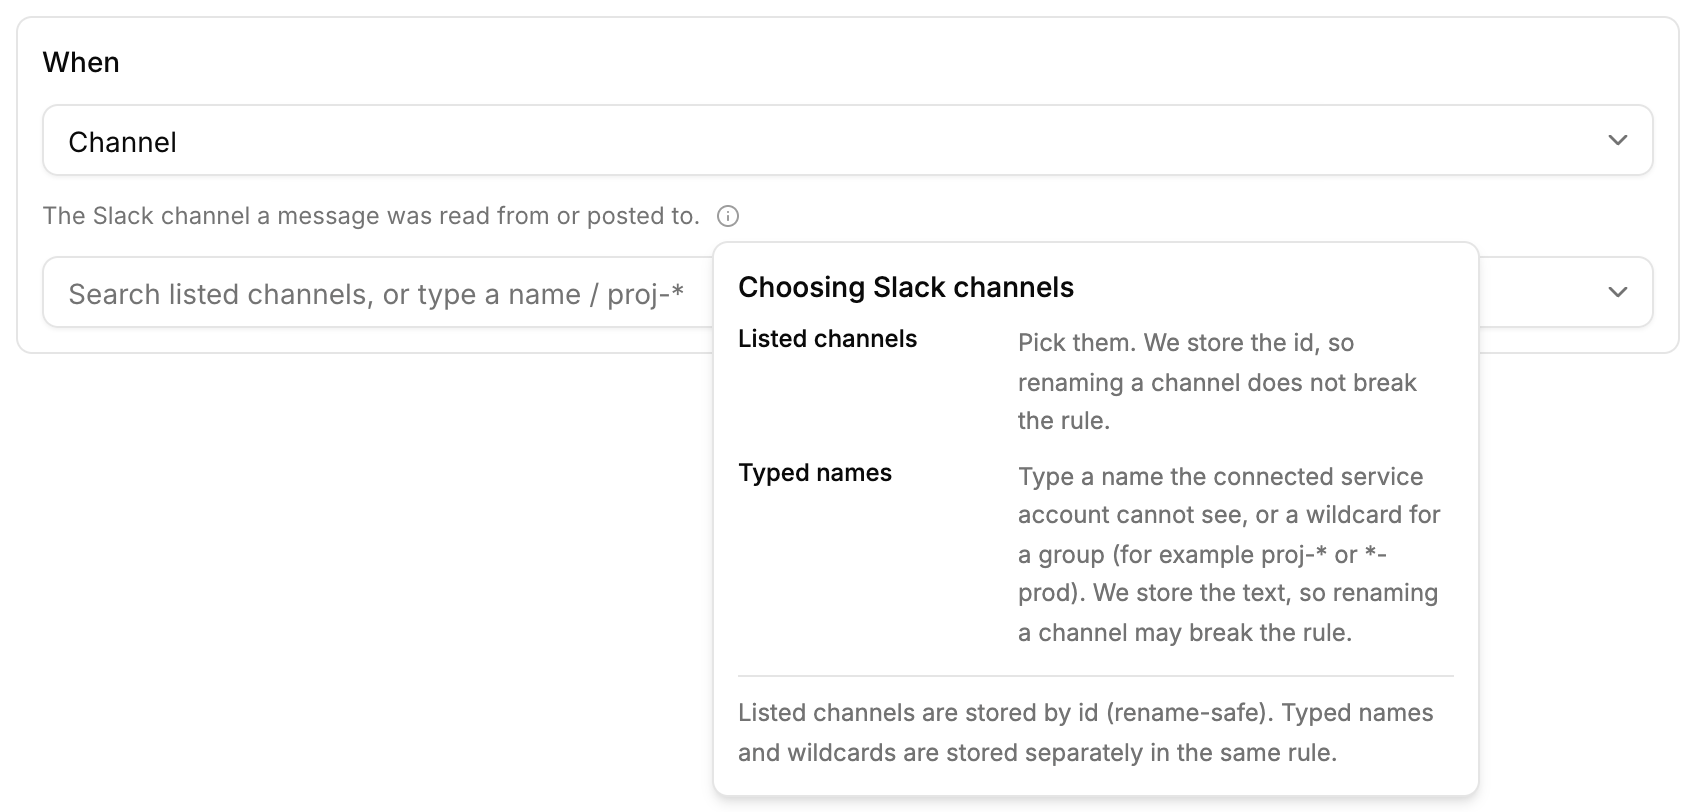Expand the channel search chevron arrow
Image resolution: width=1696 pixels, height=812 pixels.
[x=1617, y=293]
